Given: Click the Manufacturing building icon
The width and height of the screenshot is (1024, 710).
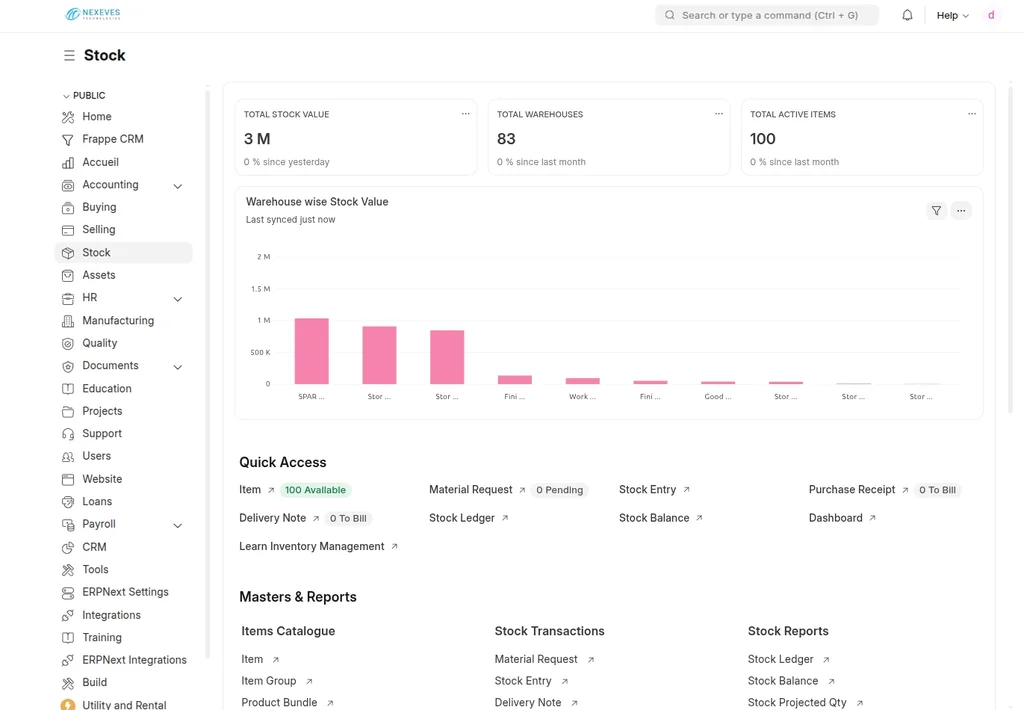Looking at the screenshot, I should (68, 321).
